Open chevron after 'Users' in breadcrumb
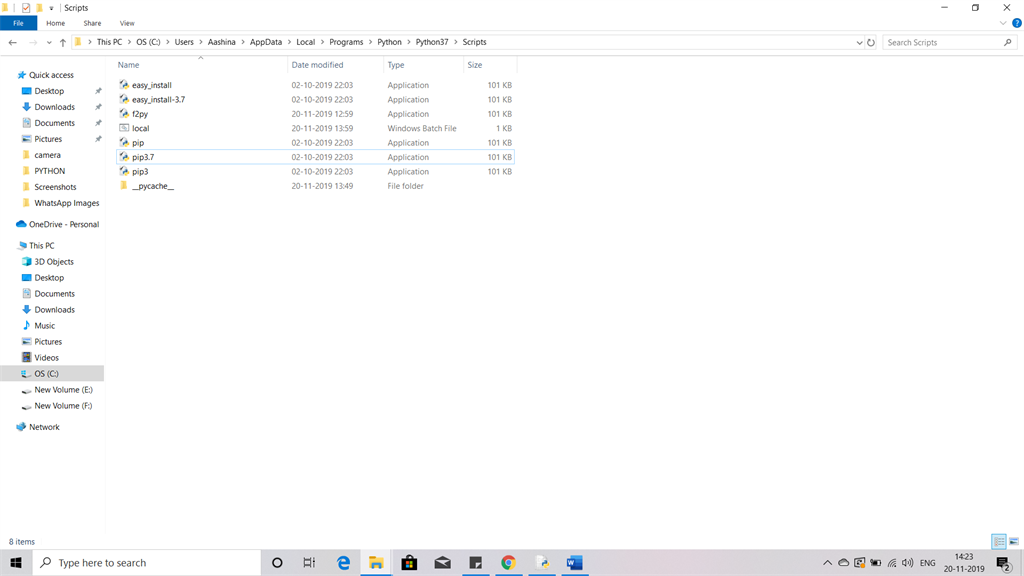Image resolution: width=1024 pixels, height=576 pixels. point(200,42)
